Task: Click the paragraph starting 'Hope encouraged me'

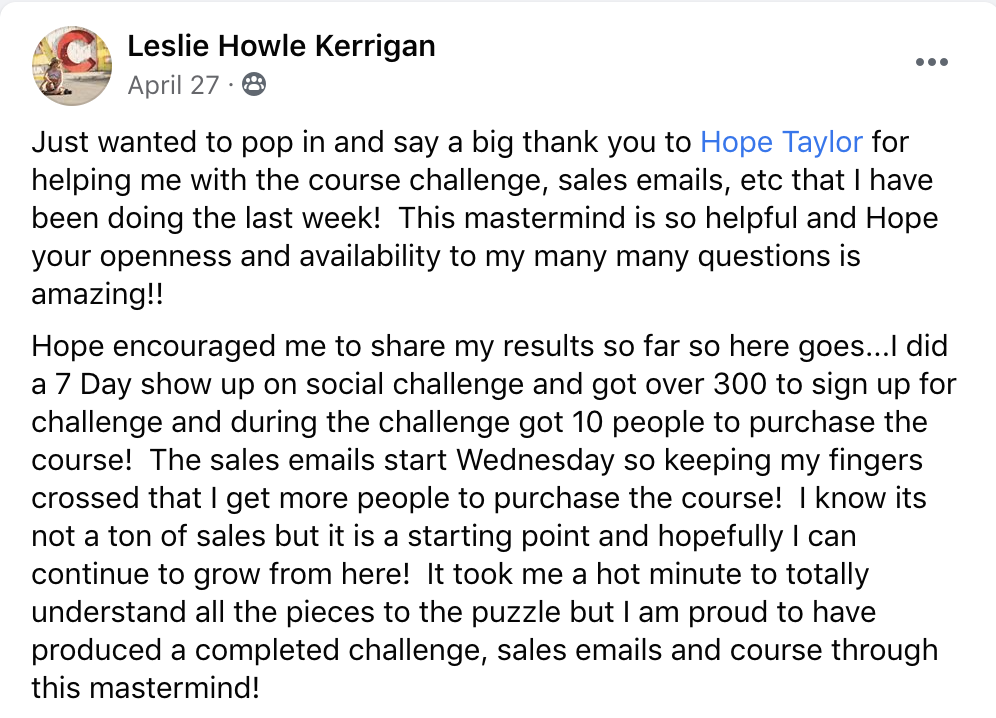Action: point(494,517)
